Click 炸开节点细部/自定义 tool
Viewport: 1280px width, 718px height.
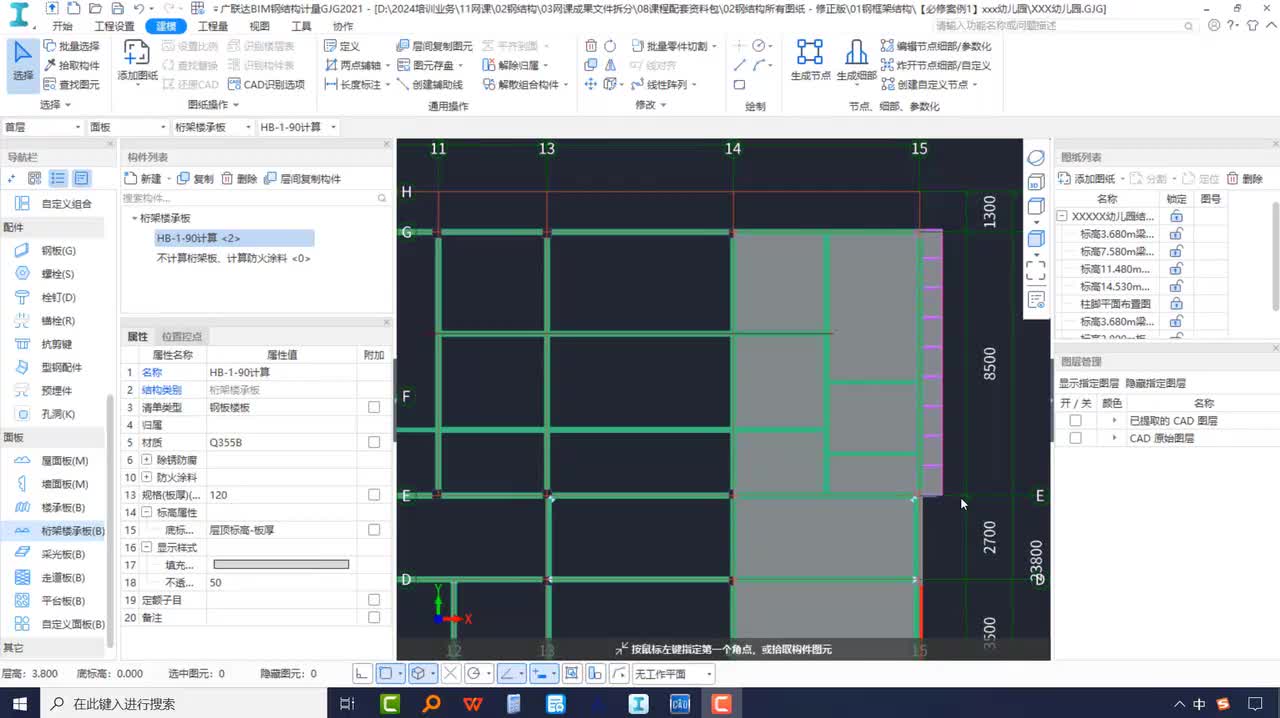pyautogui.click(x=936, y=65)
